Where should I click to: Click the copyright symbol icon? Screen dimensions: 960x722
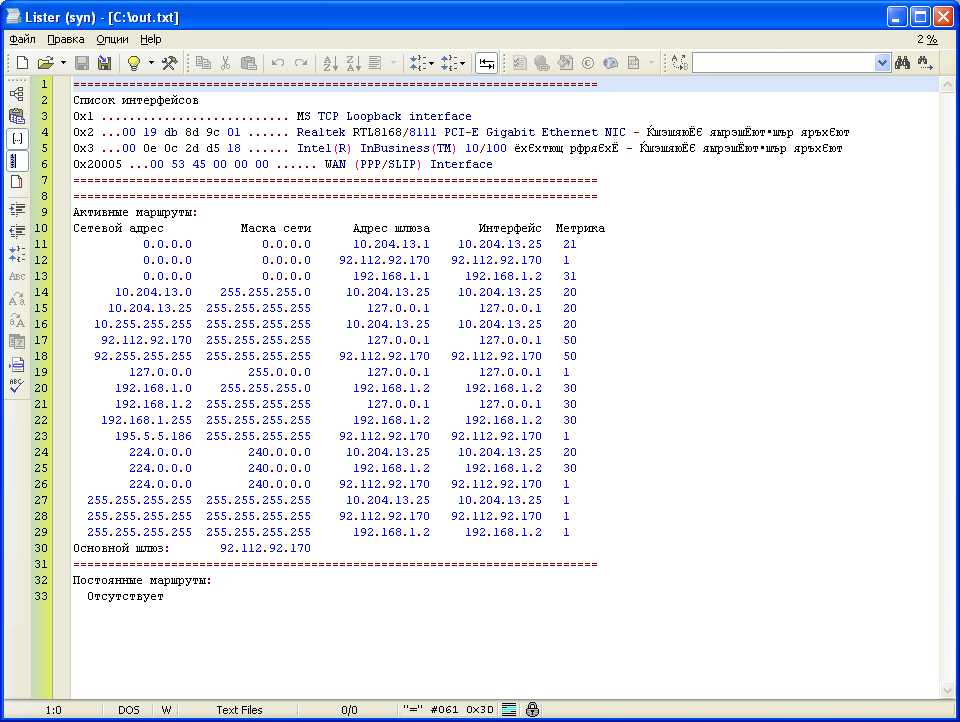click(588, 62)
